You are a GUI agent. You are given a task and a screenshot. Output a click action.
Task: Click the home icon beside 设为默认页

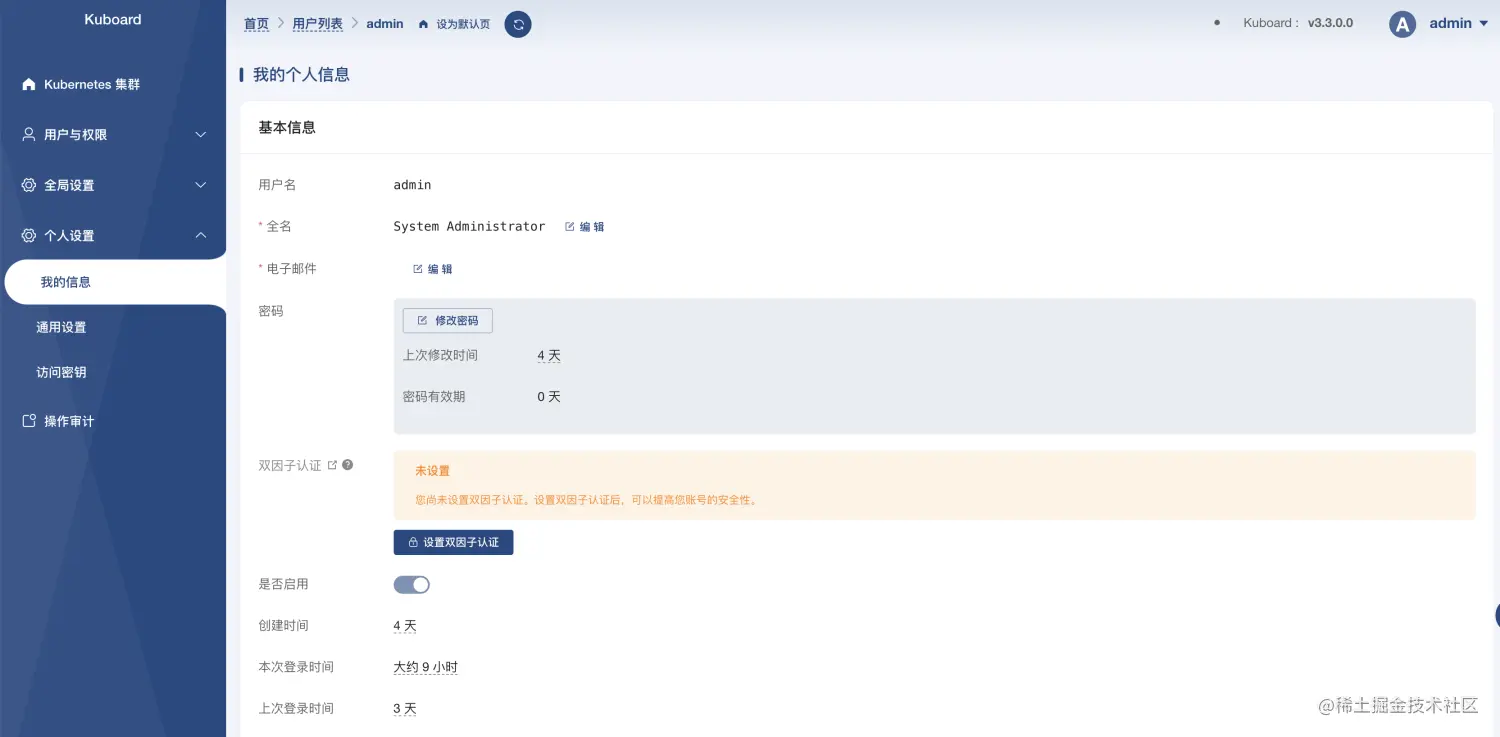(x=423, y=24)
